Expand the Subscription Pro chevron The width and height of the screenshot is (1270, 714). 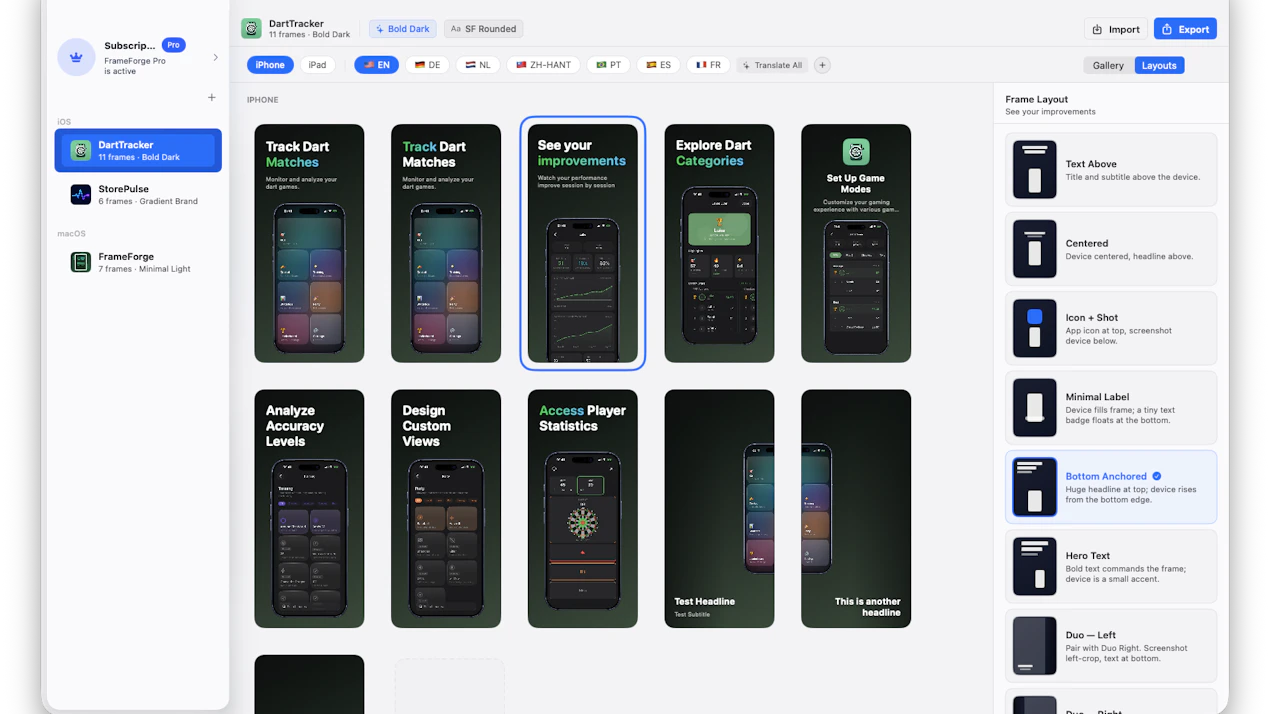pos(215,57)
